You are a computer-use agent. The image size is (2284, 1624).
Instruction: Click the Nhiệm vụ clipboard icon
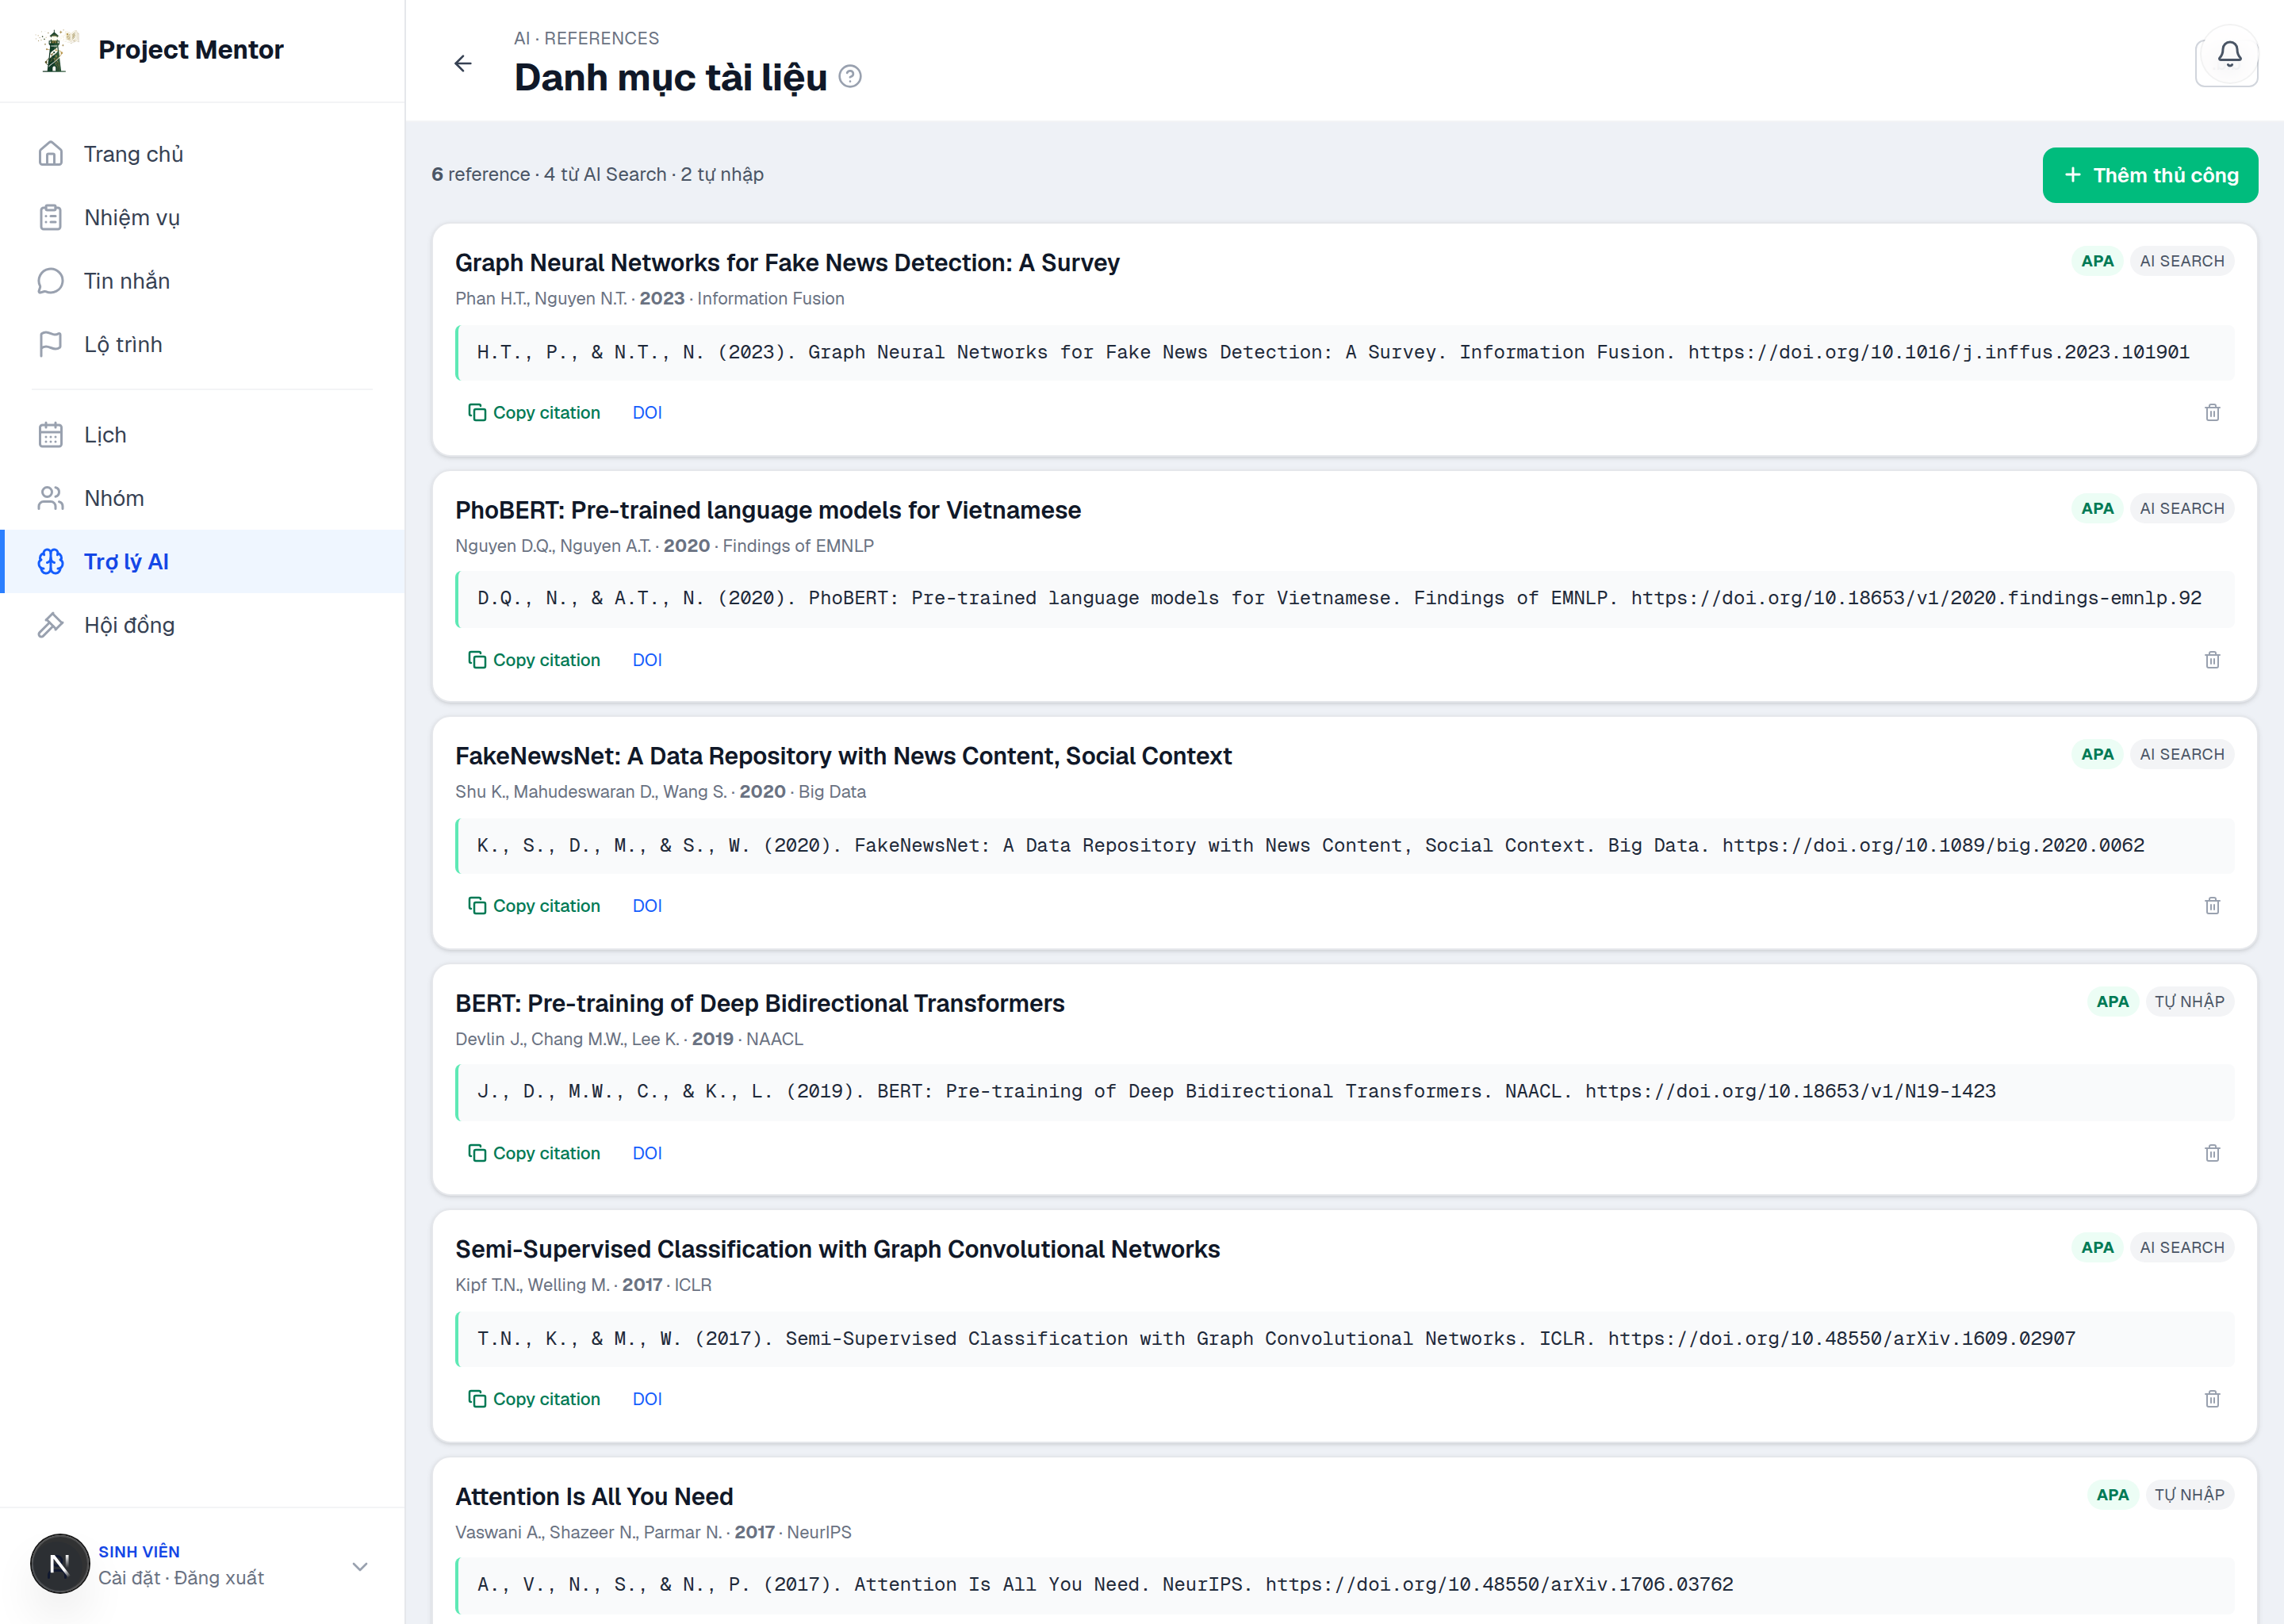51,217
